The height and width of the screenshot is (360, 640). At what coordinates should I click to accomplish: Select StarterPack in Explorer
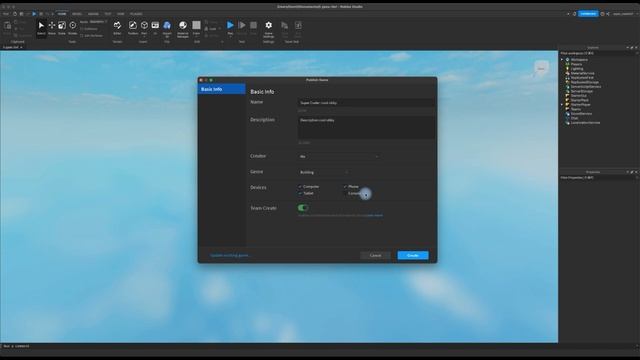(580, 100)
